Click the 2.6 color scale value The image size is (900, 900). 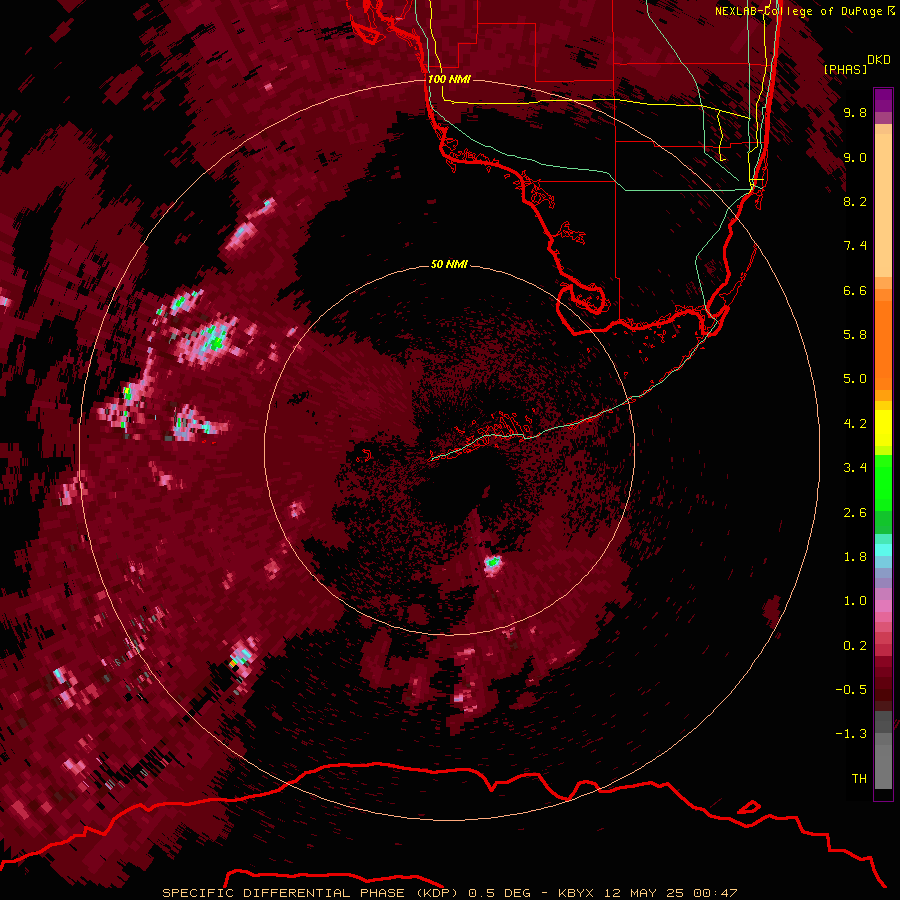click(855, 513)
